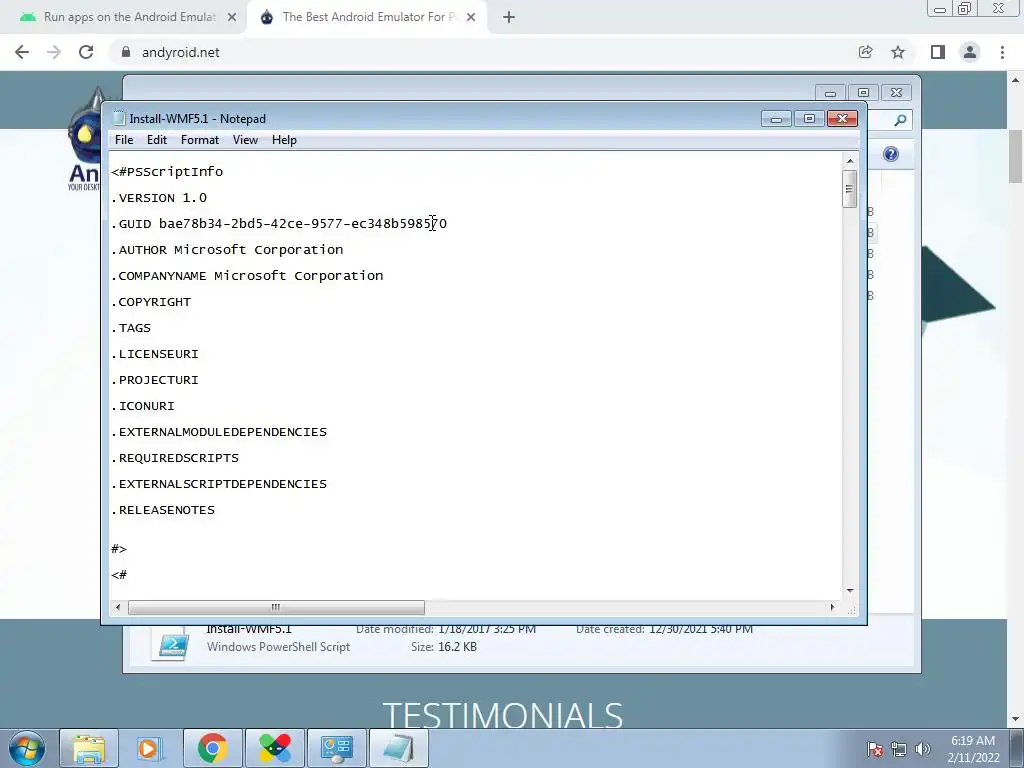Close the Run apps on Android Emulator tab
Image resolution: width=1024 pixels, height=768 pixels.
232,17
